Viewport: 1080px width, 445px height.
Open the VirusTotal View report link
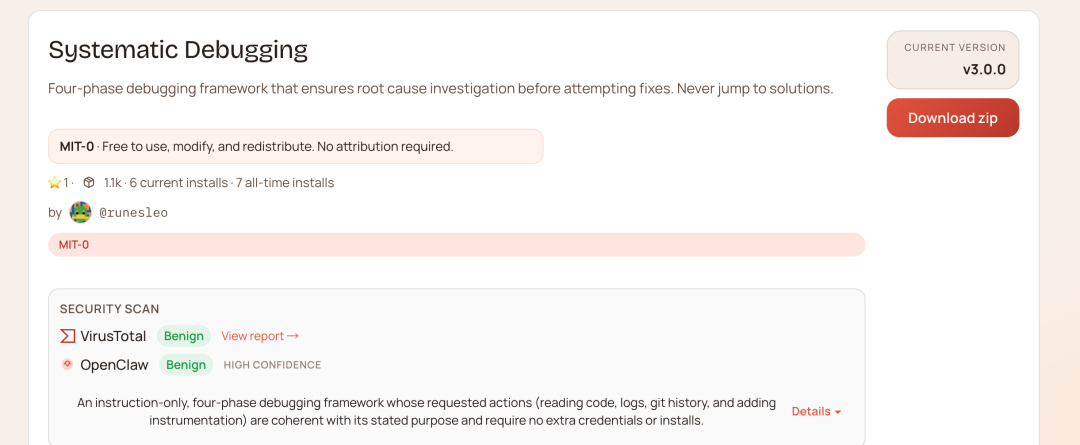[x=260, y=336]
